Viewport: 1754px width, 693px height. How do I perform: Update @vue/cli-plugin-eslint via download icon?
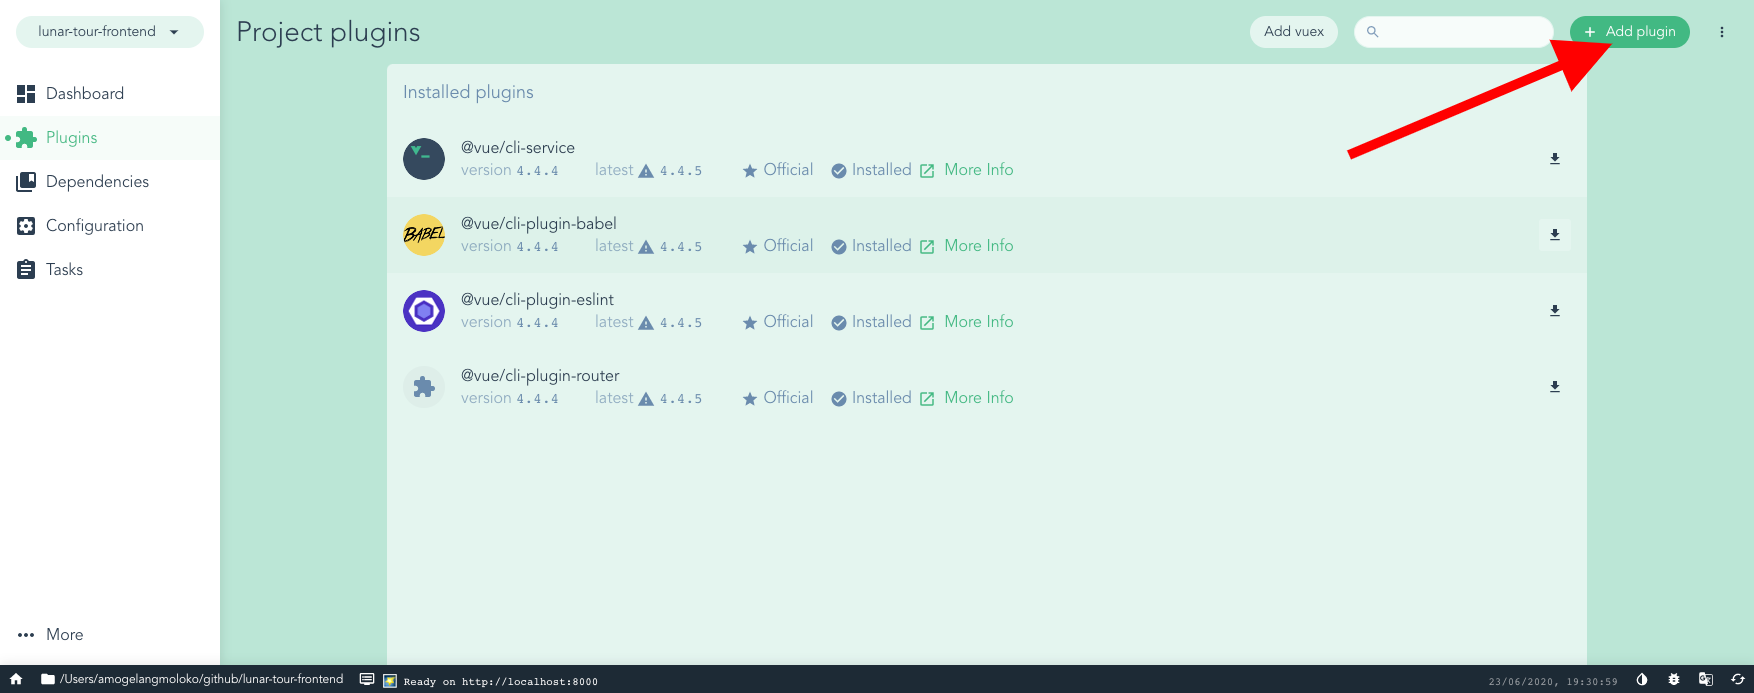pos(1554,311)
